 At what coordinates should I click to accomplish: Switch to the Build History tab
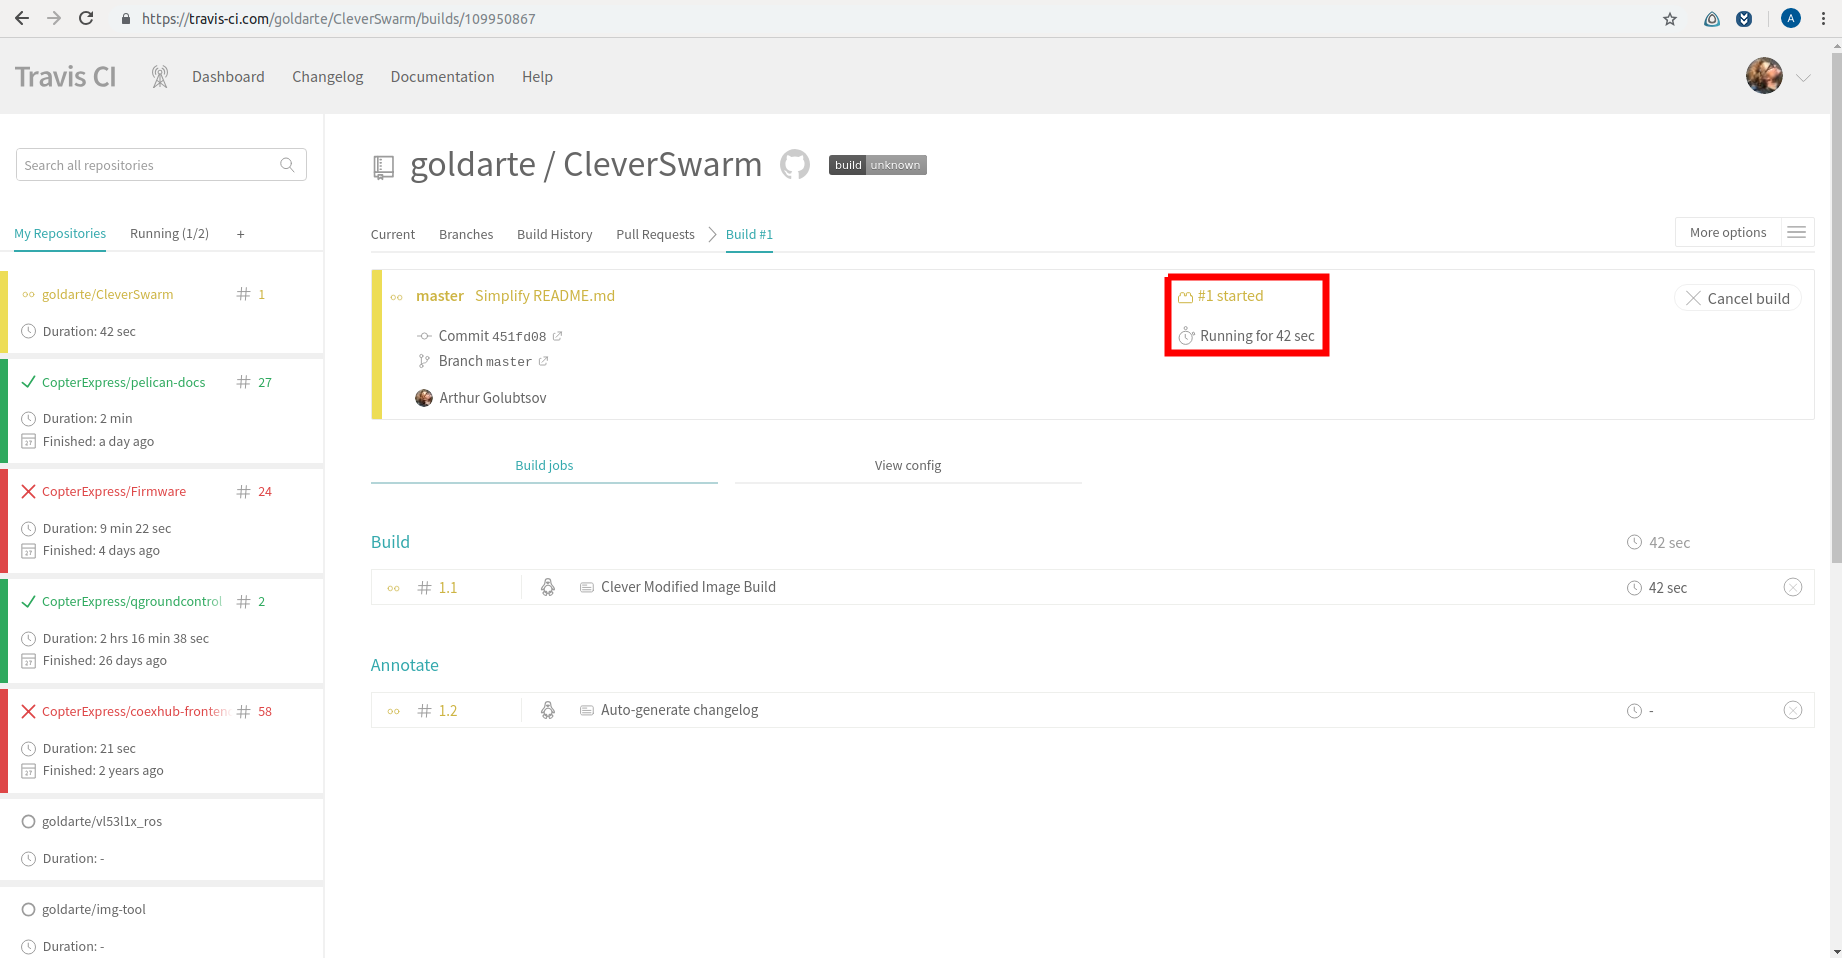(554, 234)
